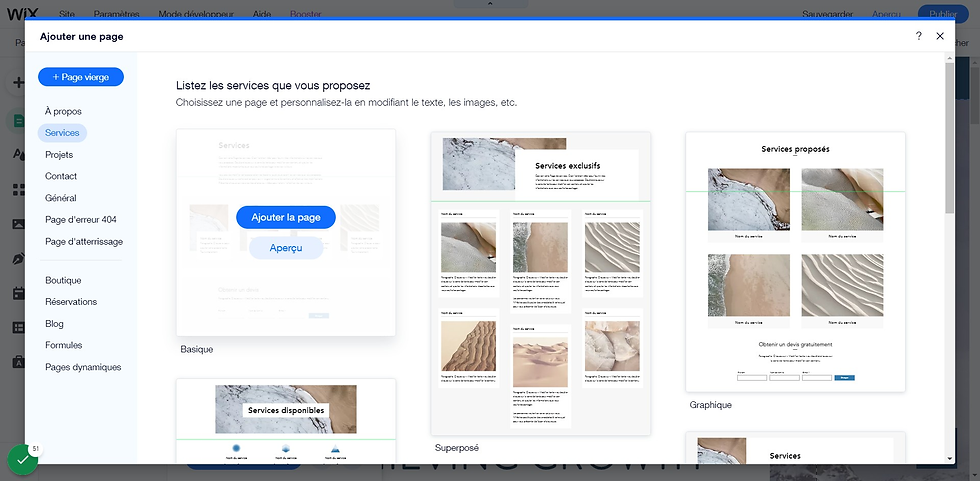Click the scrollbar up arrow

tap(950, 57)
